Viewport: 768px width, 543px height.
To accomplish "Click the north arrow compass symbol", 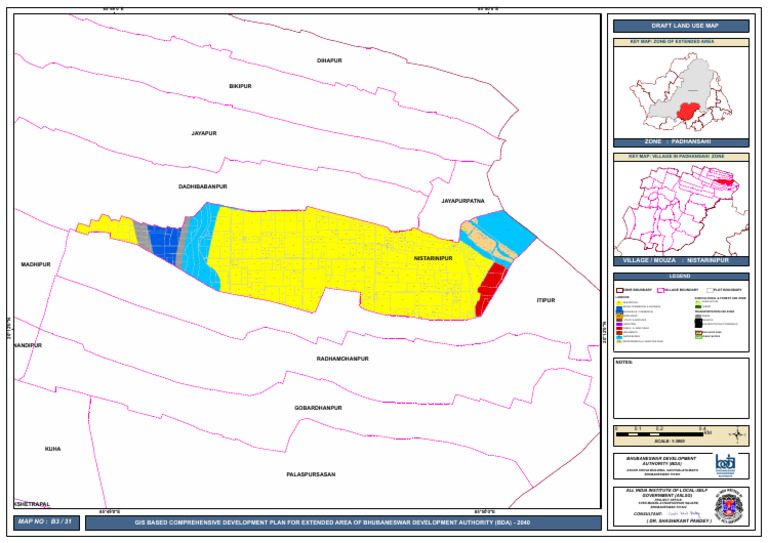I will click(x=738, y=434).
